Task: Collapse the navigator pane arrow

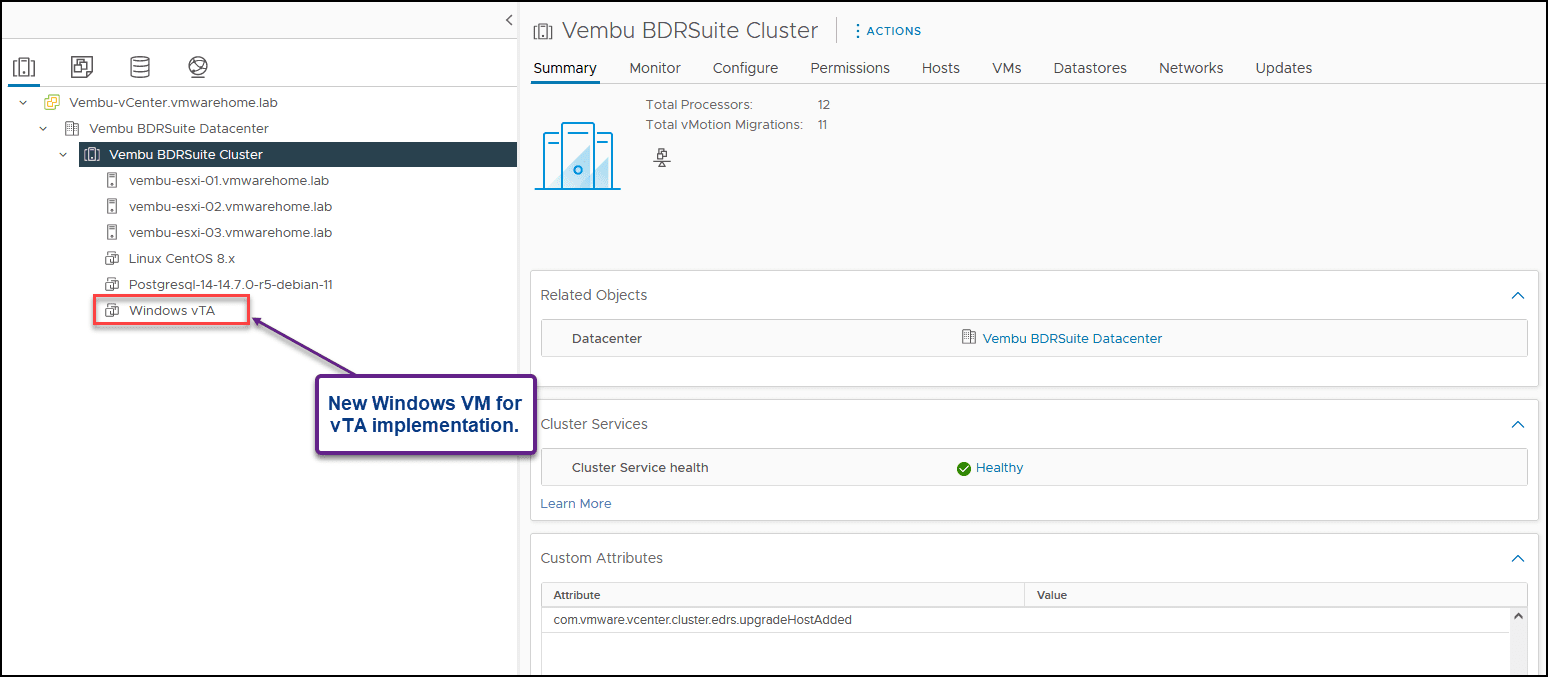Action: [508, 20]
